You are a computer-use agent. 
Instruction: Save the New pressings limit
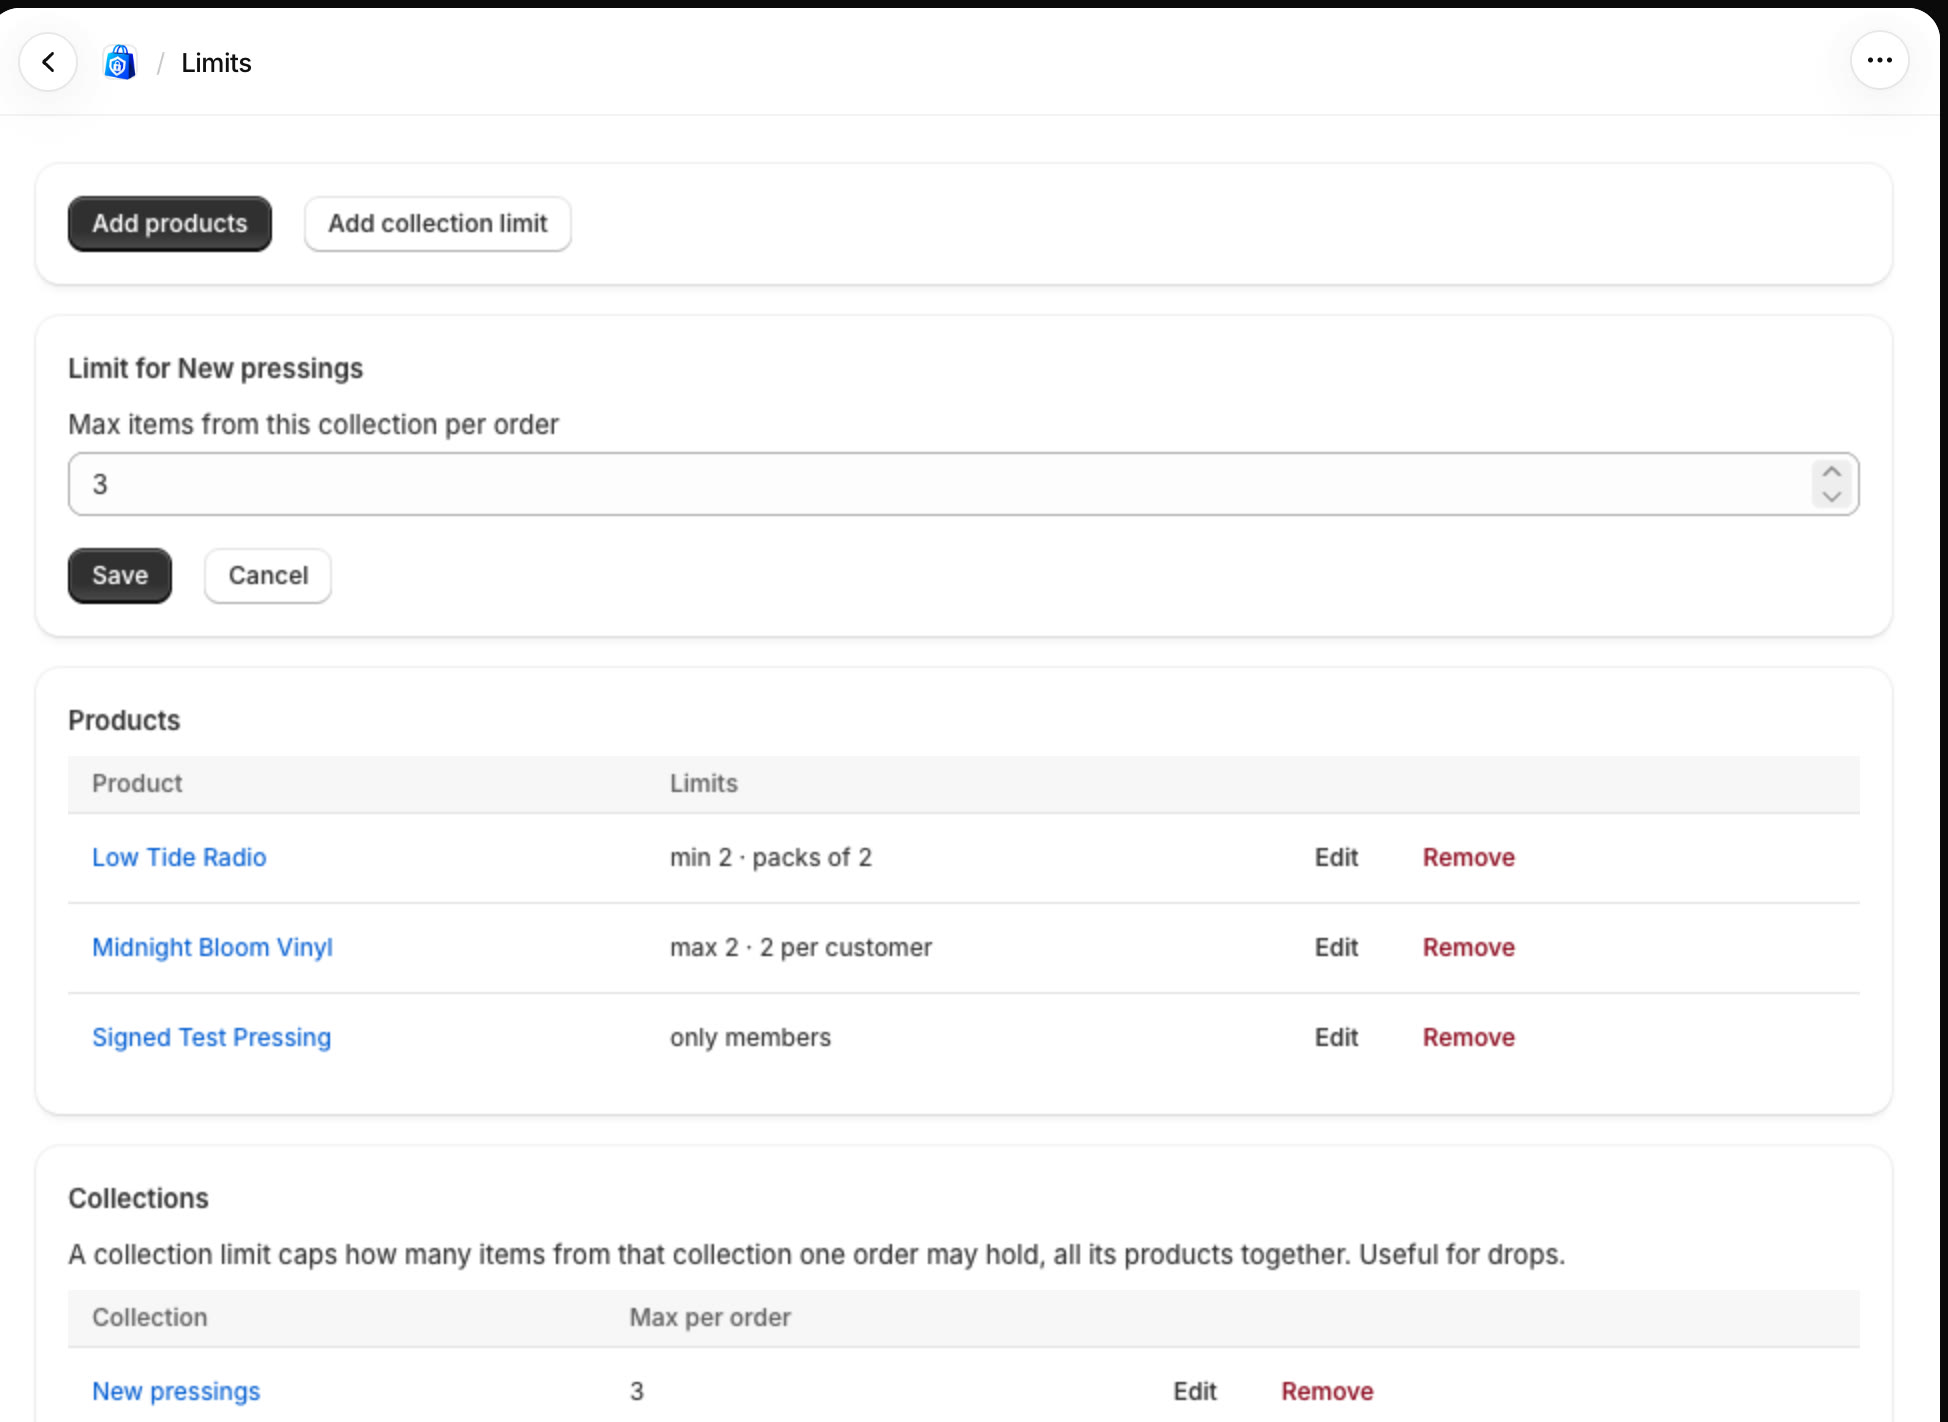pyautogui.click(x=120, y=575)
